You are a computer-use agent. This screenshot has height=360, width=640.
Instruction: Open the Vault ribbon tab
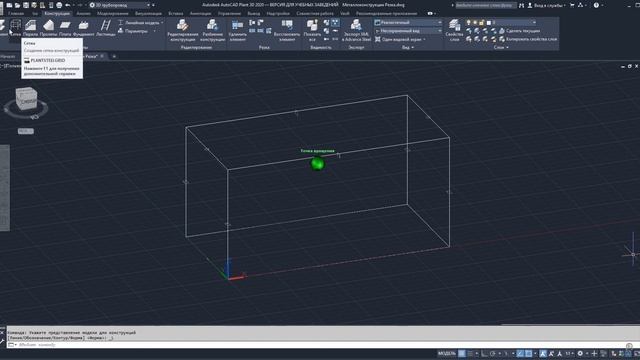click(344, 13)
